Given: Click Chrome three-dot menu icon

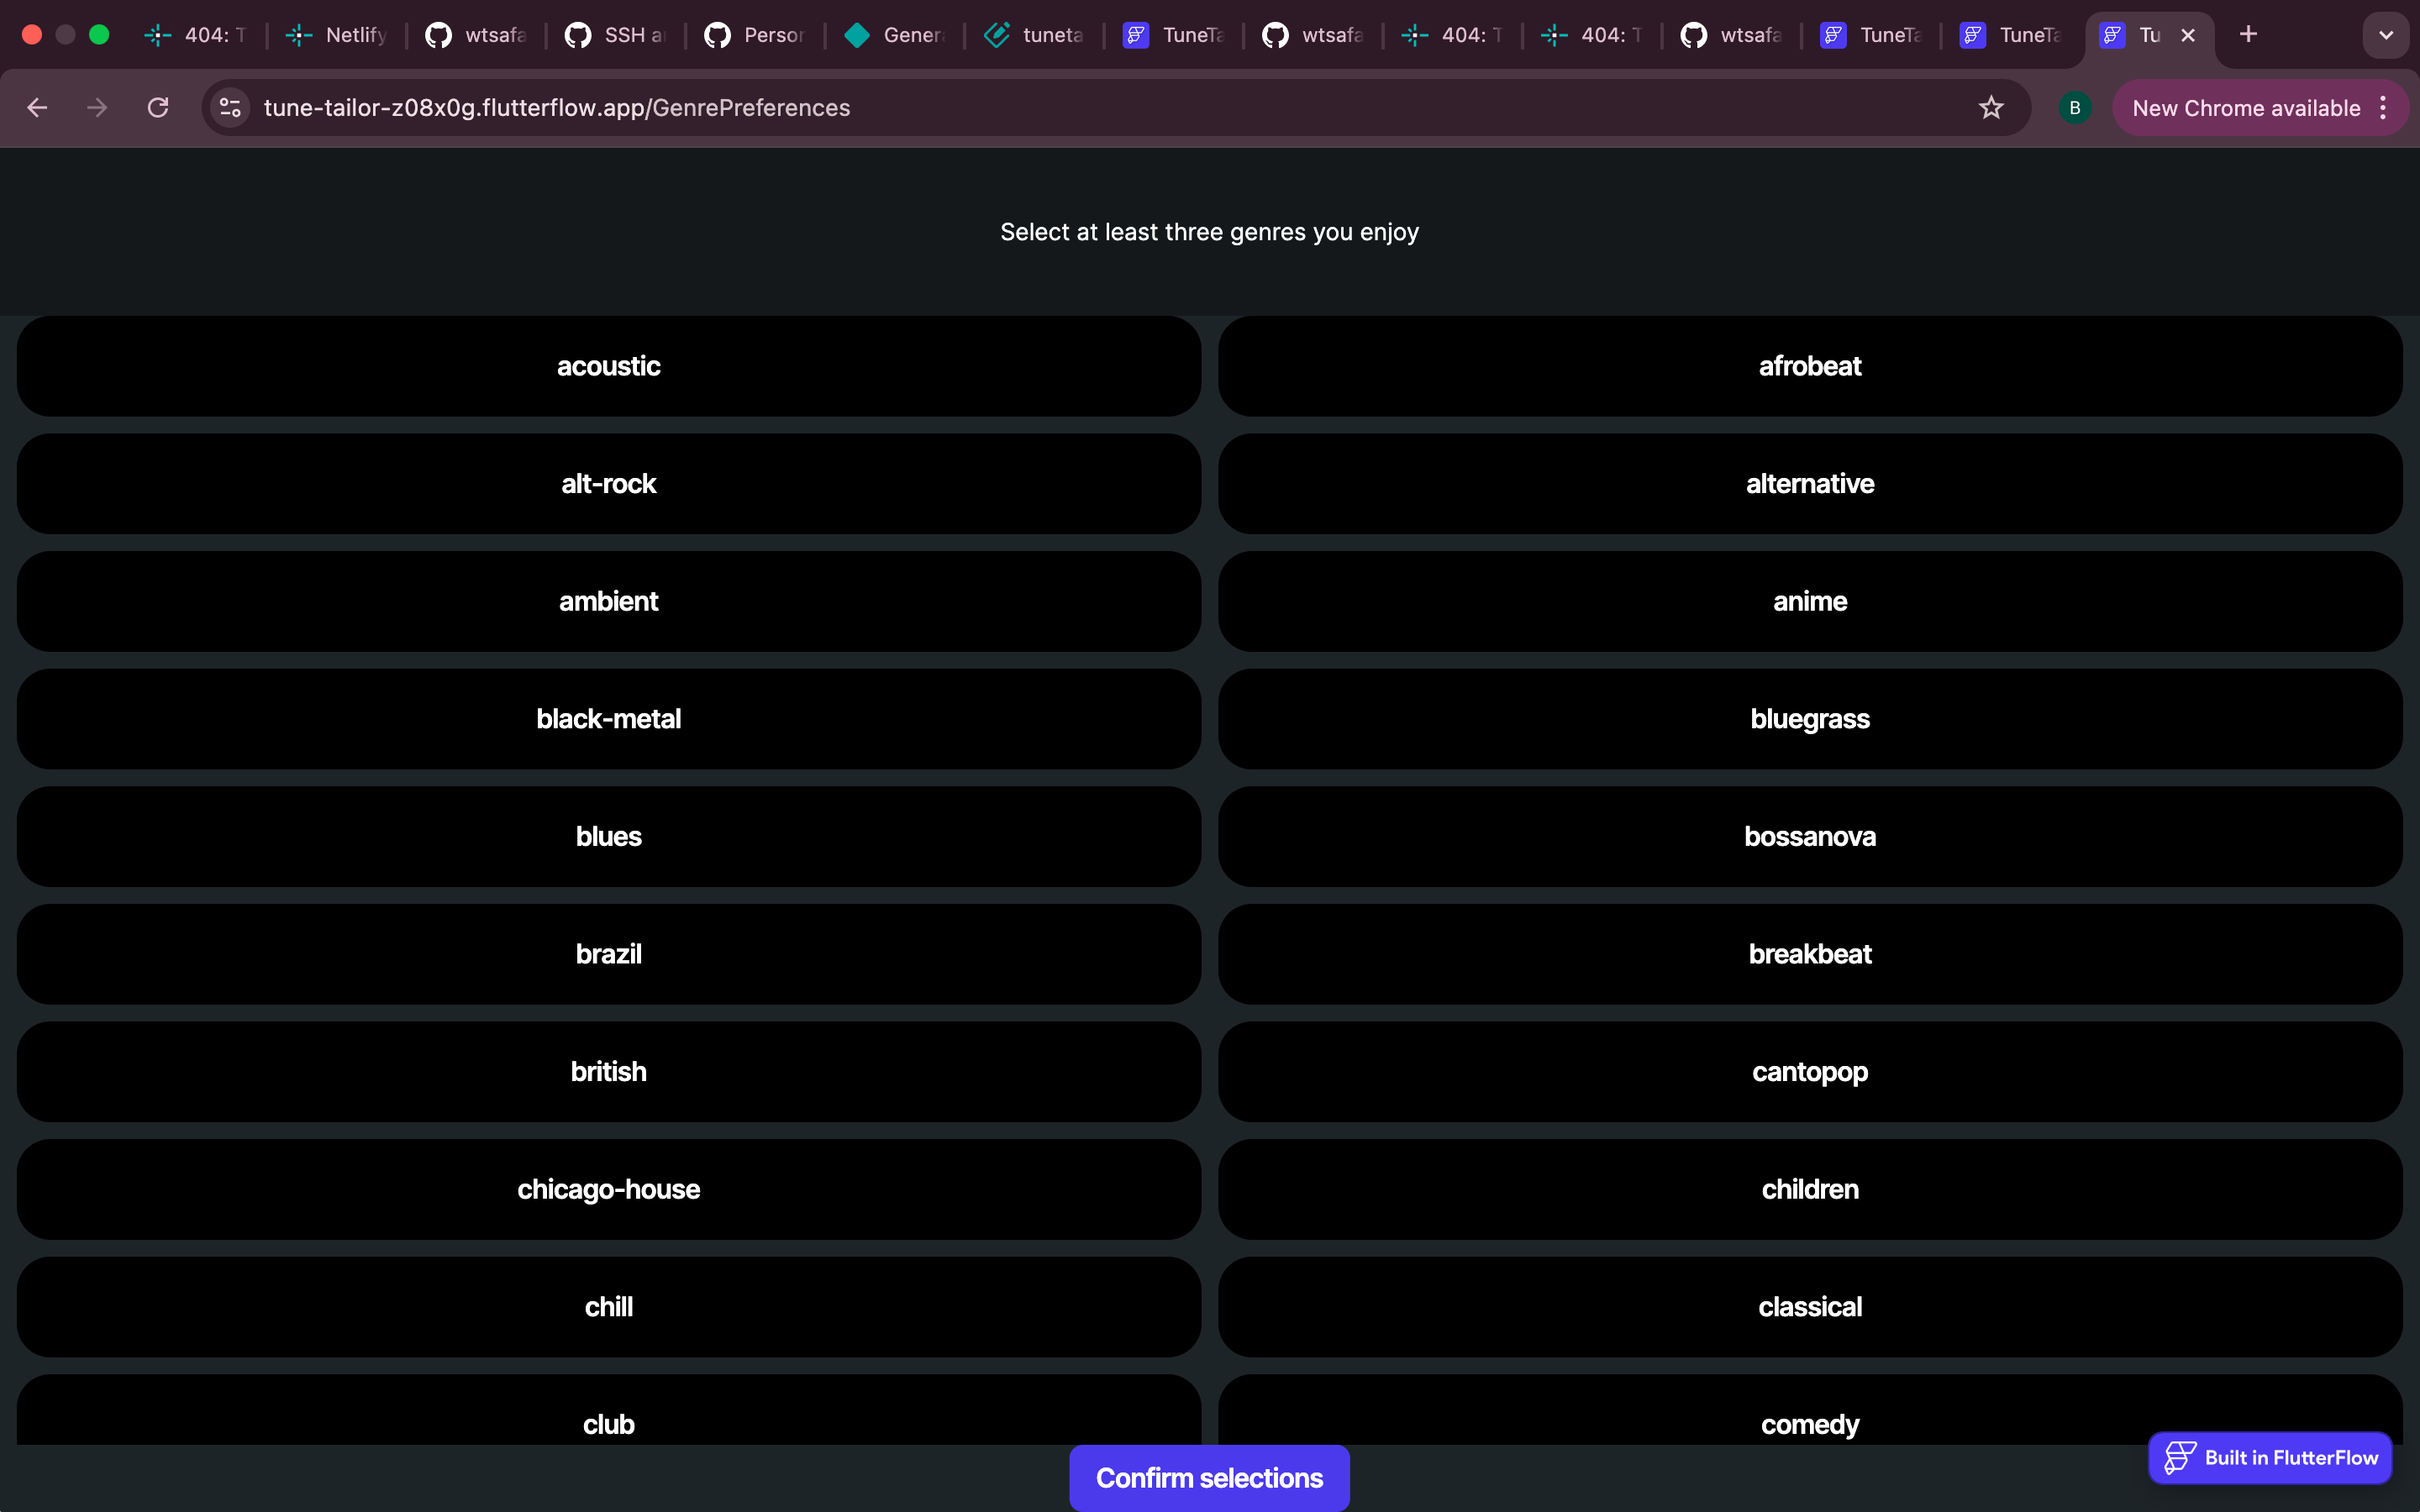Looking at the screenshot, I should point(2384,108).
